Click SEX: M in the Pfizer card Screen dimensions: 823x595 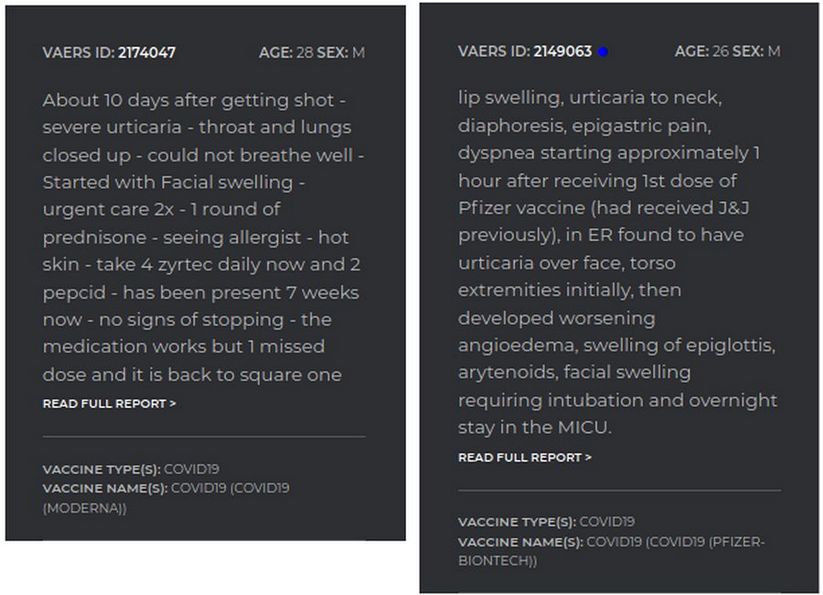tap(756, 51)
